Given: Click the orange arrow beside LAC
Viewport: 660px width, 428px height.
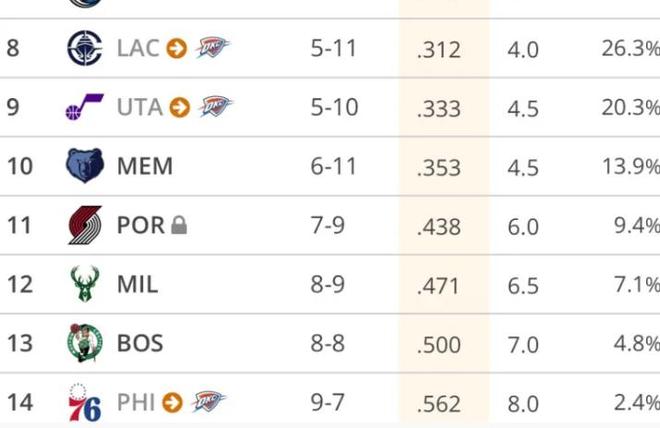Looking at the screenshot, I should point(177,48).
